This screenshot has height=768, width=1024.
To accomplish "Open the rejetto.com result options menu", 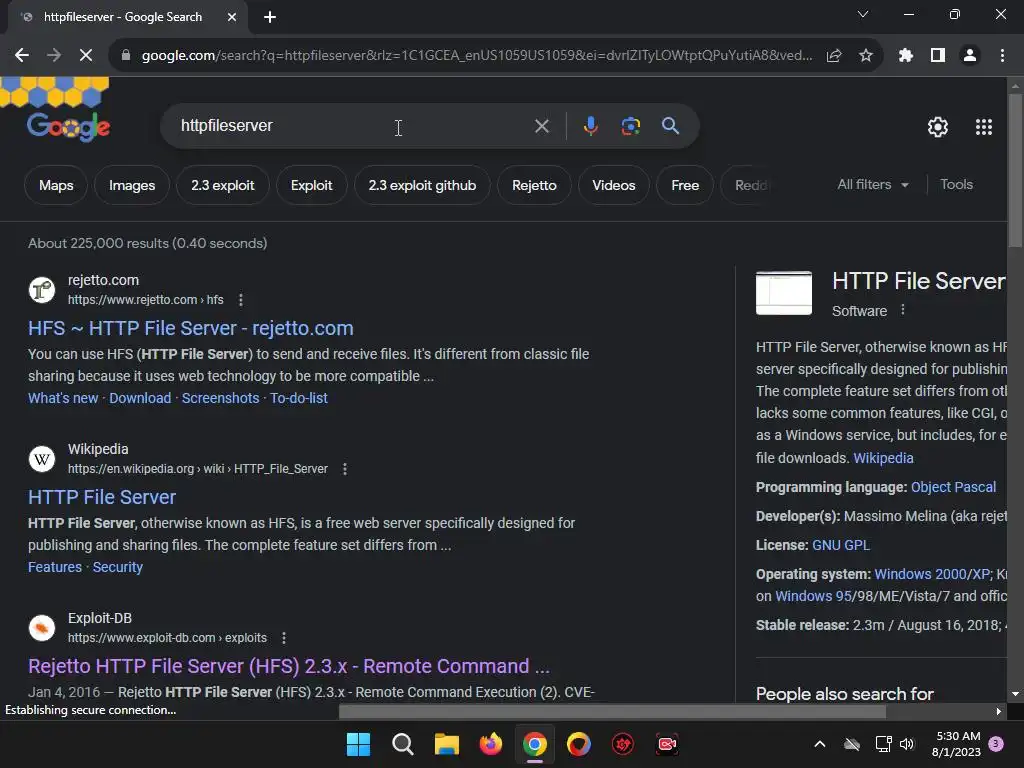I will [240, 300].
